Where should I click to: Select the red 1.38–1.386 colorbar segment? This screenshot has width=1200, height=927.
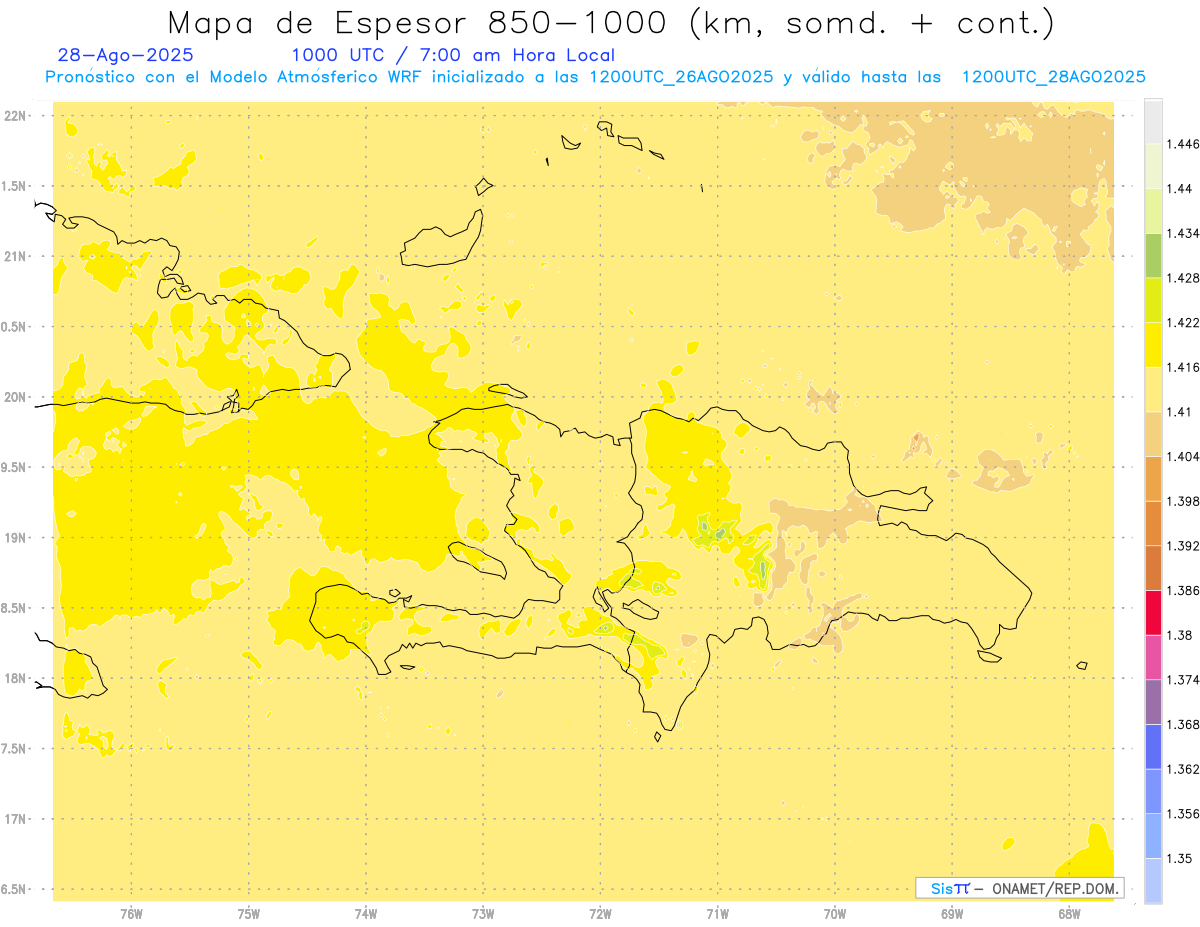[1153, 612]
